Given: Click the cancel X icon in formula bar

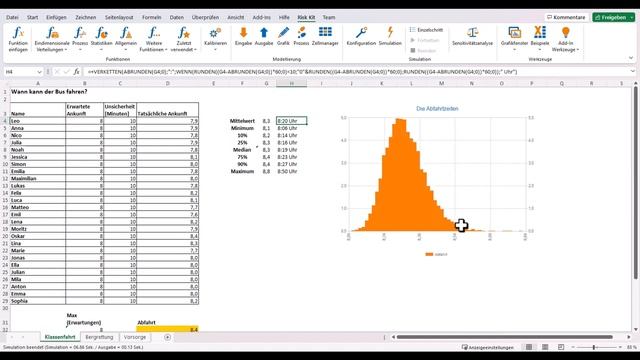Looking at the screenshot, I should (57, 71).
